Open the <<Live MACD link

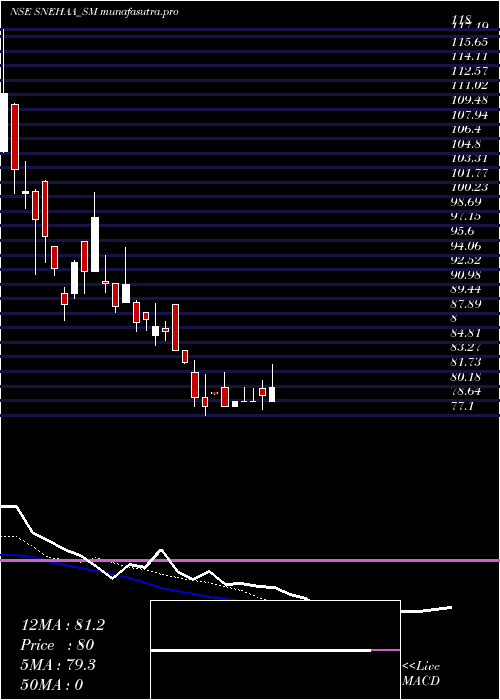(x=421, y=674)
